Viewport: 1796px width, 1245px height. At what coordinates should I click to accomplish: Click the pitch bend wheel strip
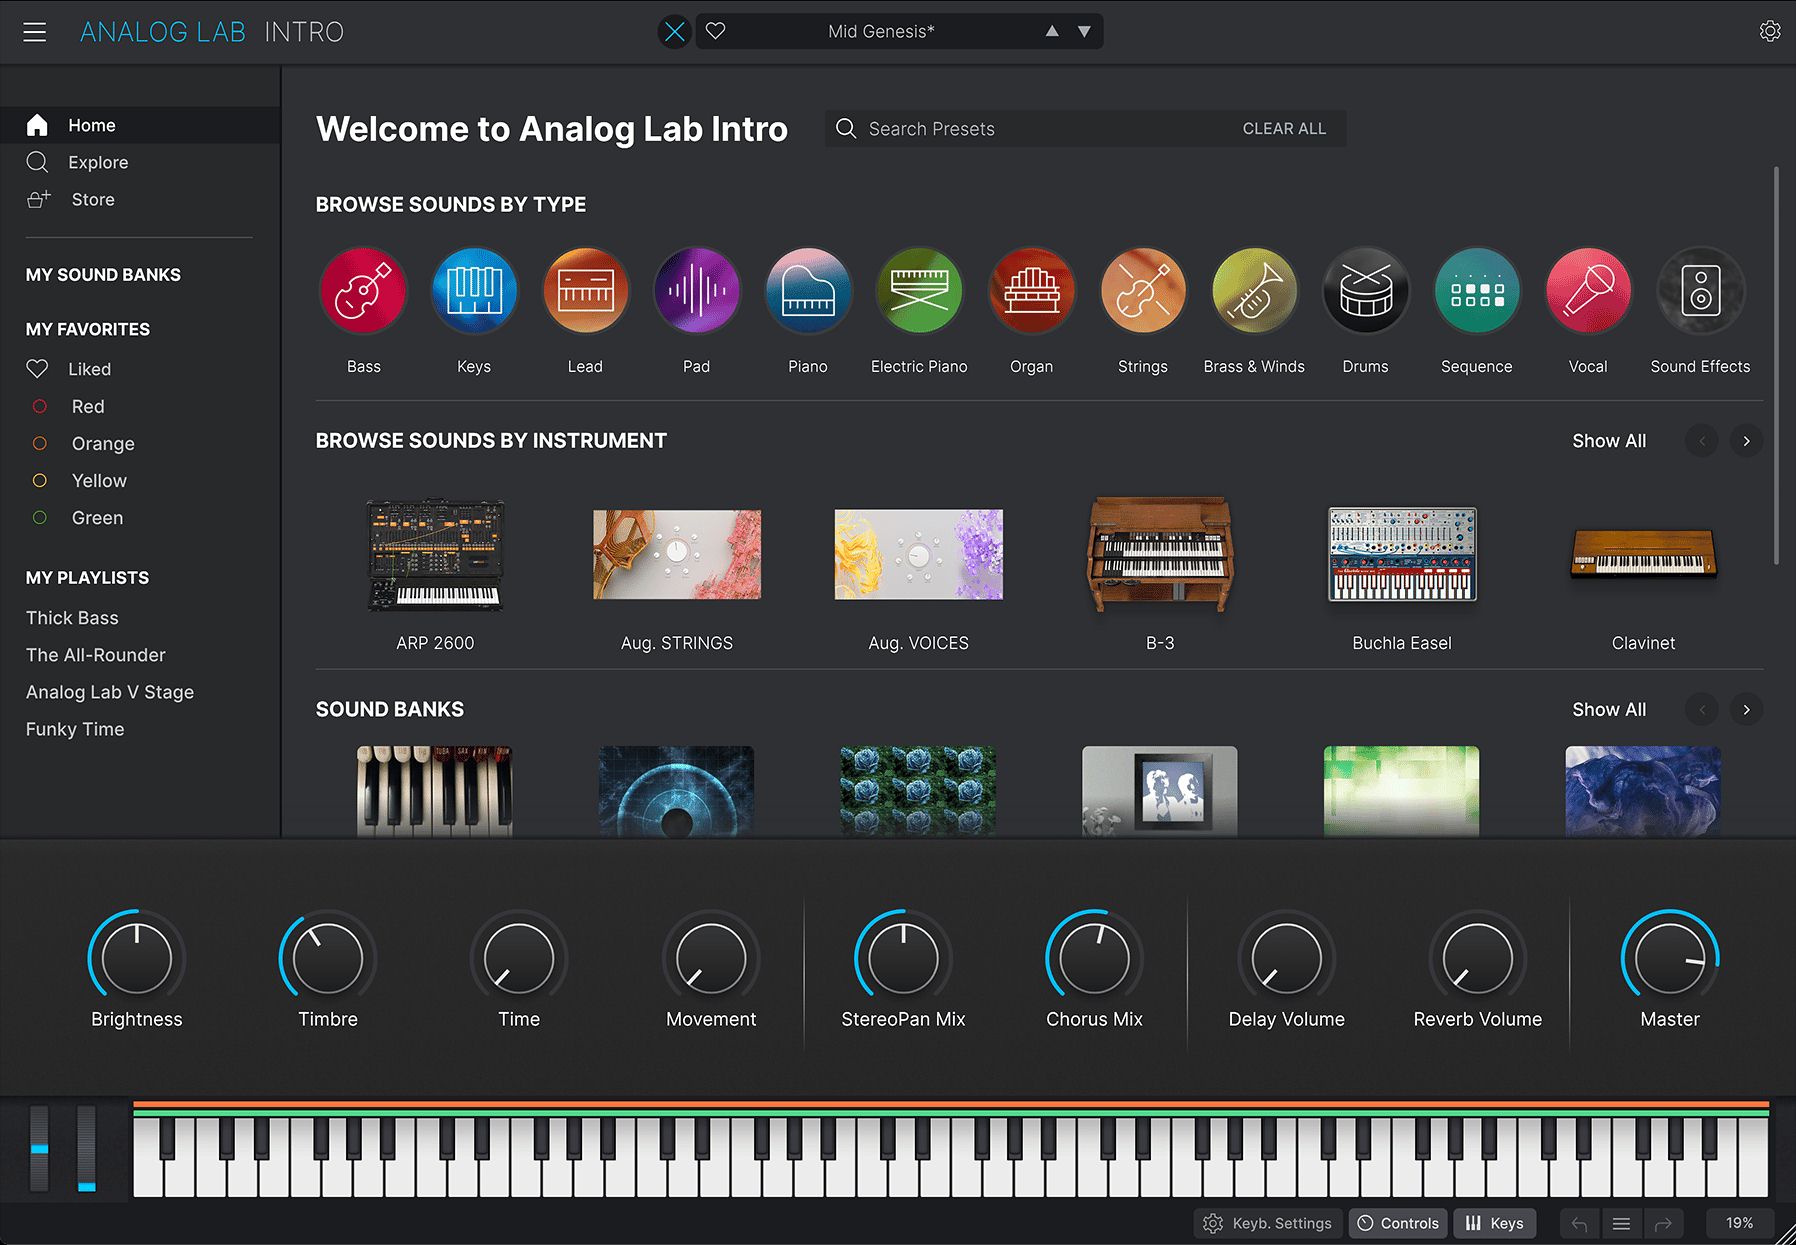(x=39, y=1148)
